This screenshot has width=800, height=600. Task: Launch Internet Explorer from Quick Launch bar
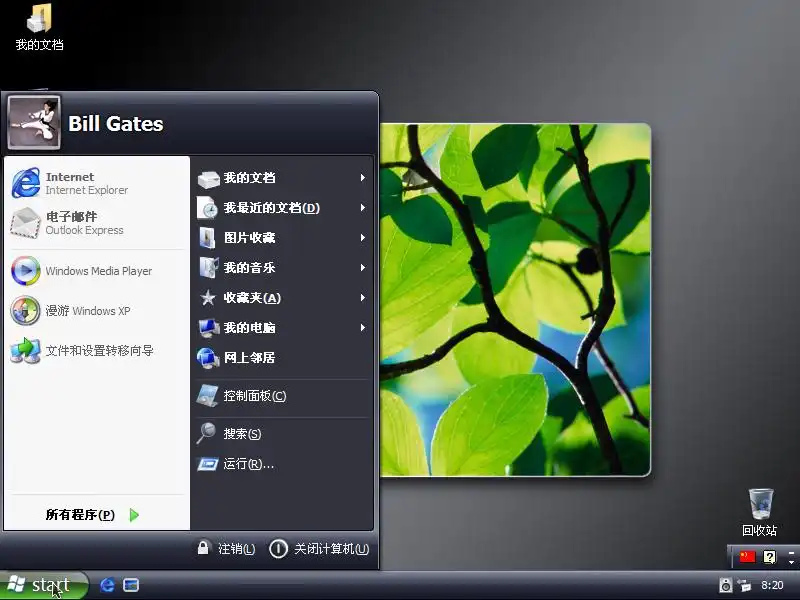pos(107,585)
